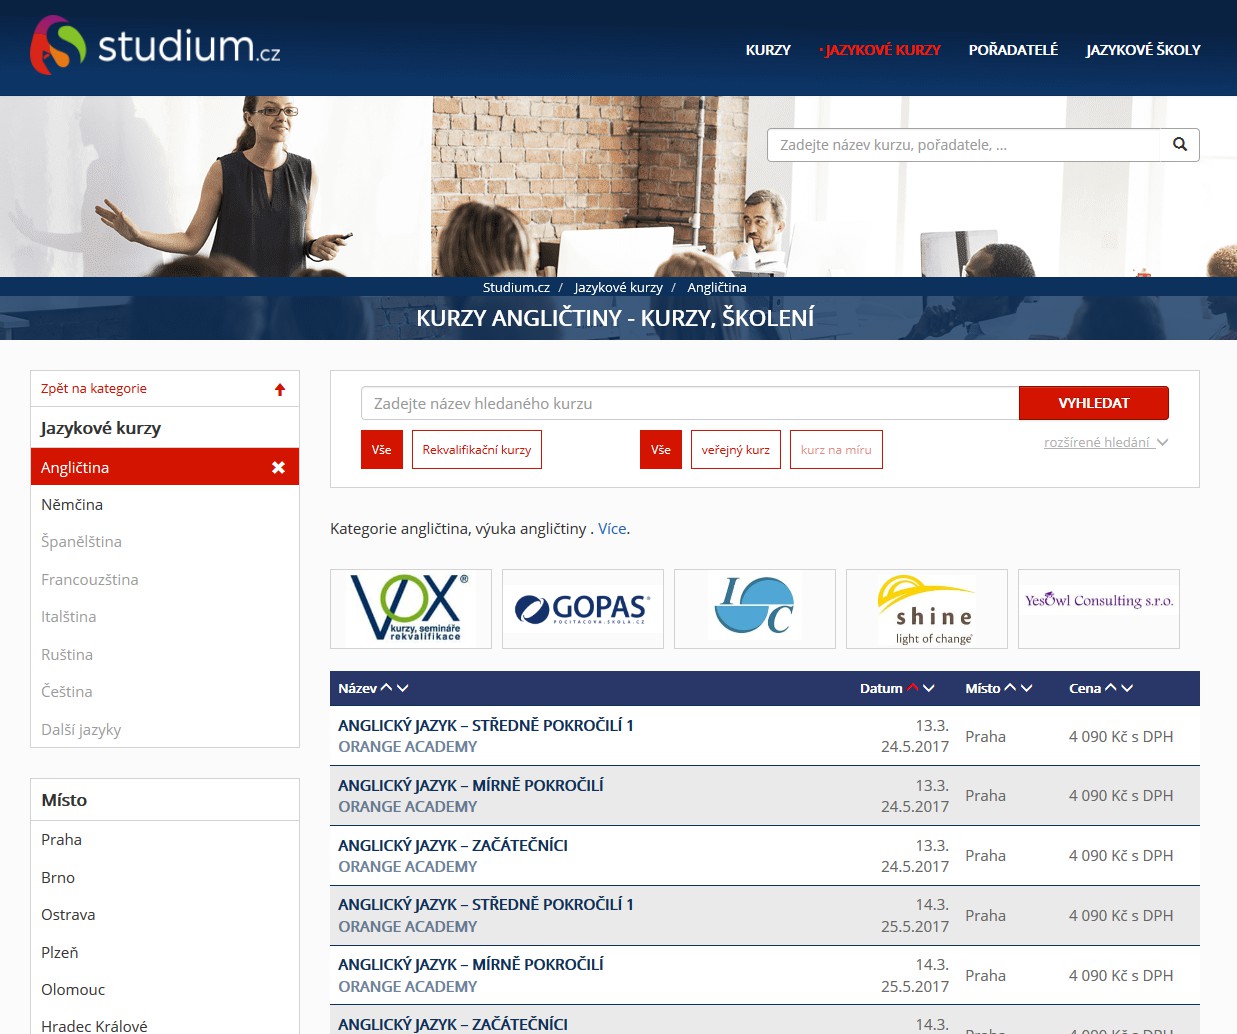
Task: Toggle the Rekvalifikační kurzy filter
Action: tap(477, 450)
